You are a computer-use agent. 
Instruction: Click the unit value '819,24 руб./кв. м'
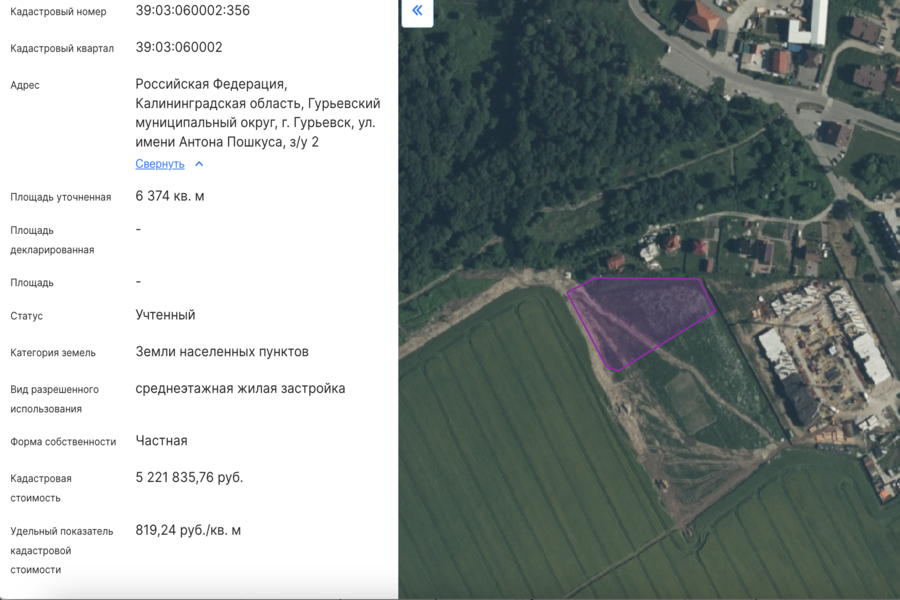188,530
